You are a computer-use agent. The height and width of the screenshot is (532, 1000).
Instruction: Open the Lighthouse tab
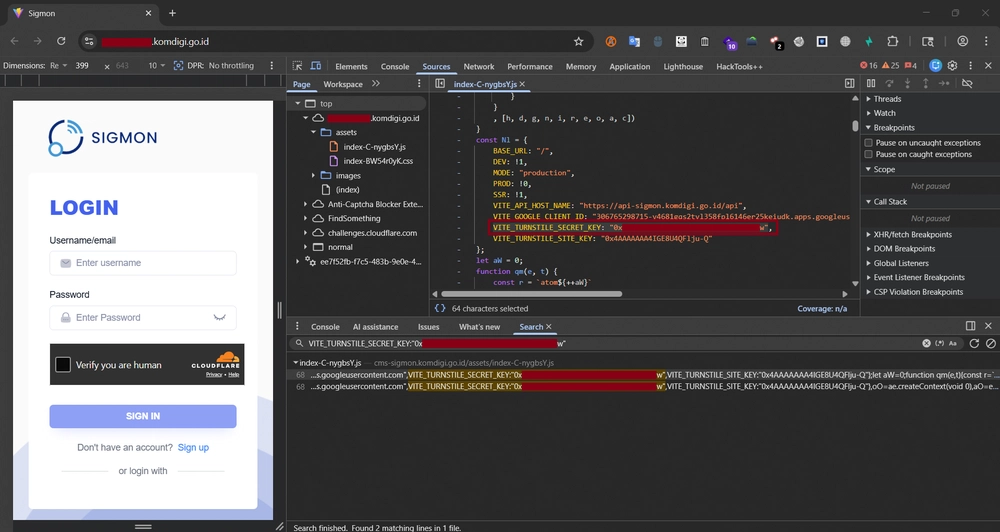point(683,66)
